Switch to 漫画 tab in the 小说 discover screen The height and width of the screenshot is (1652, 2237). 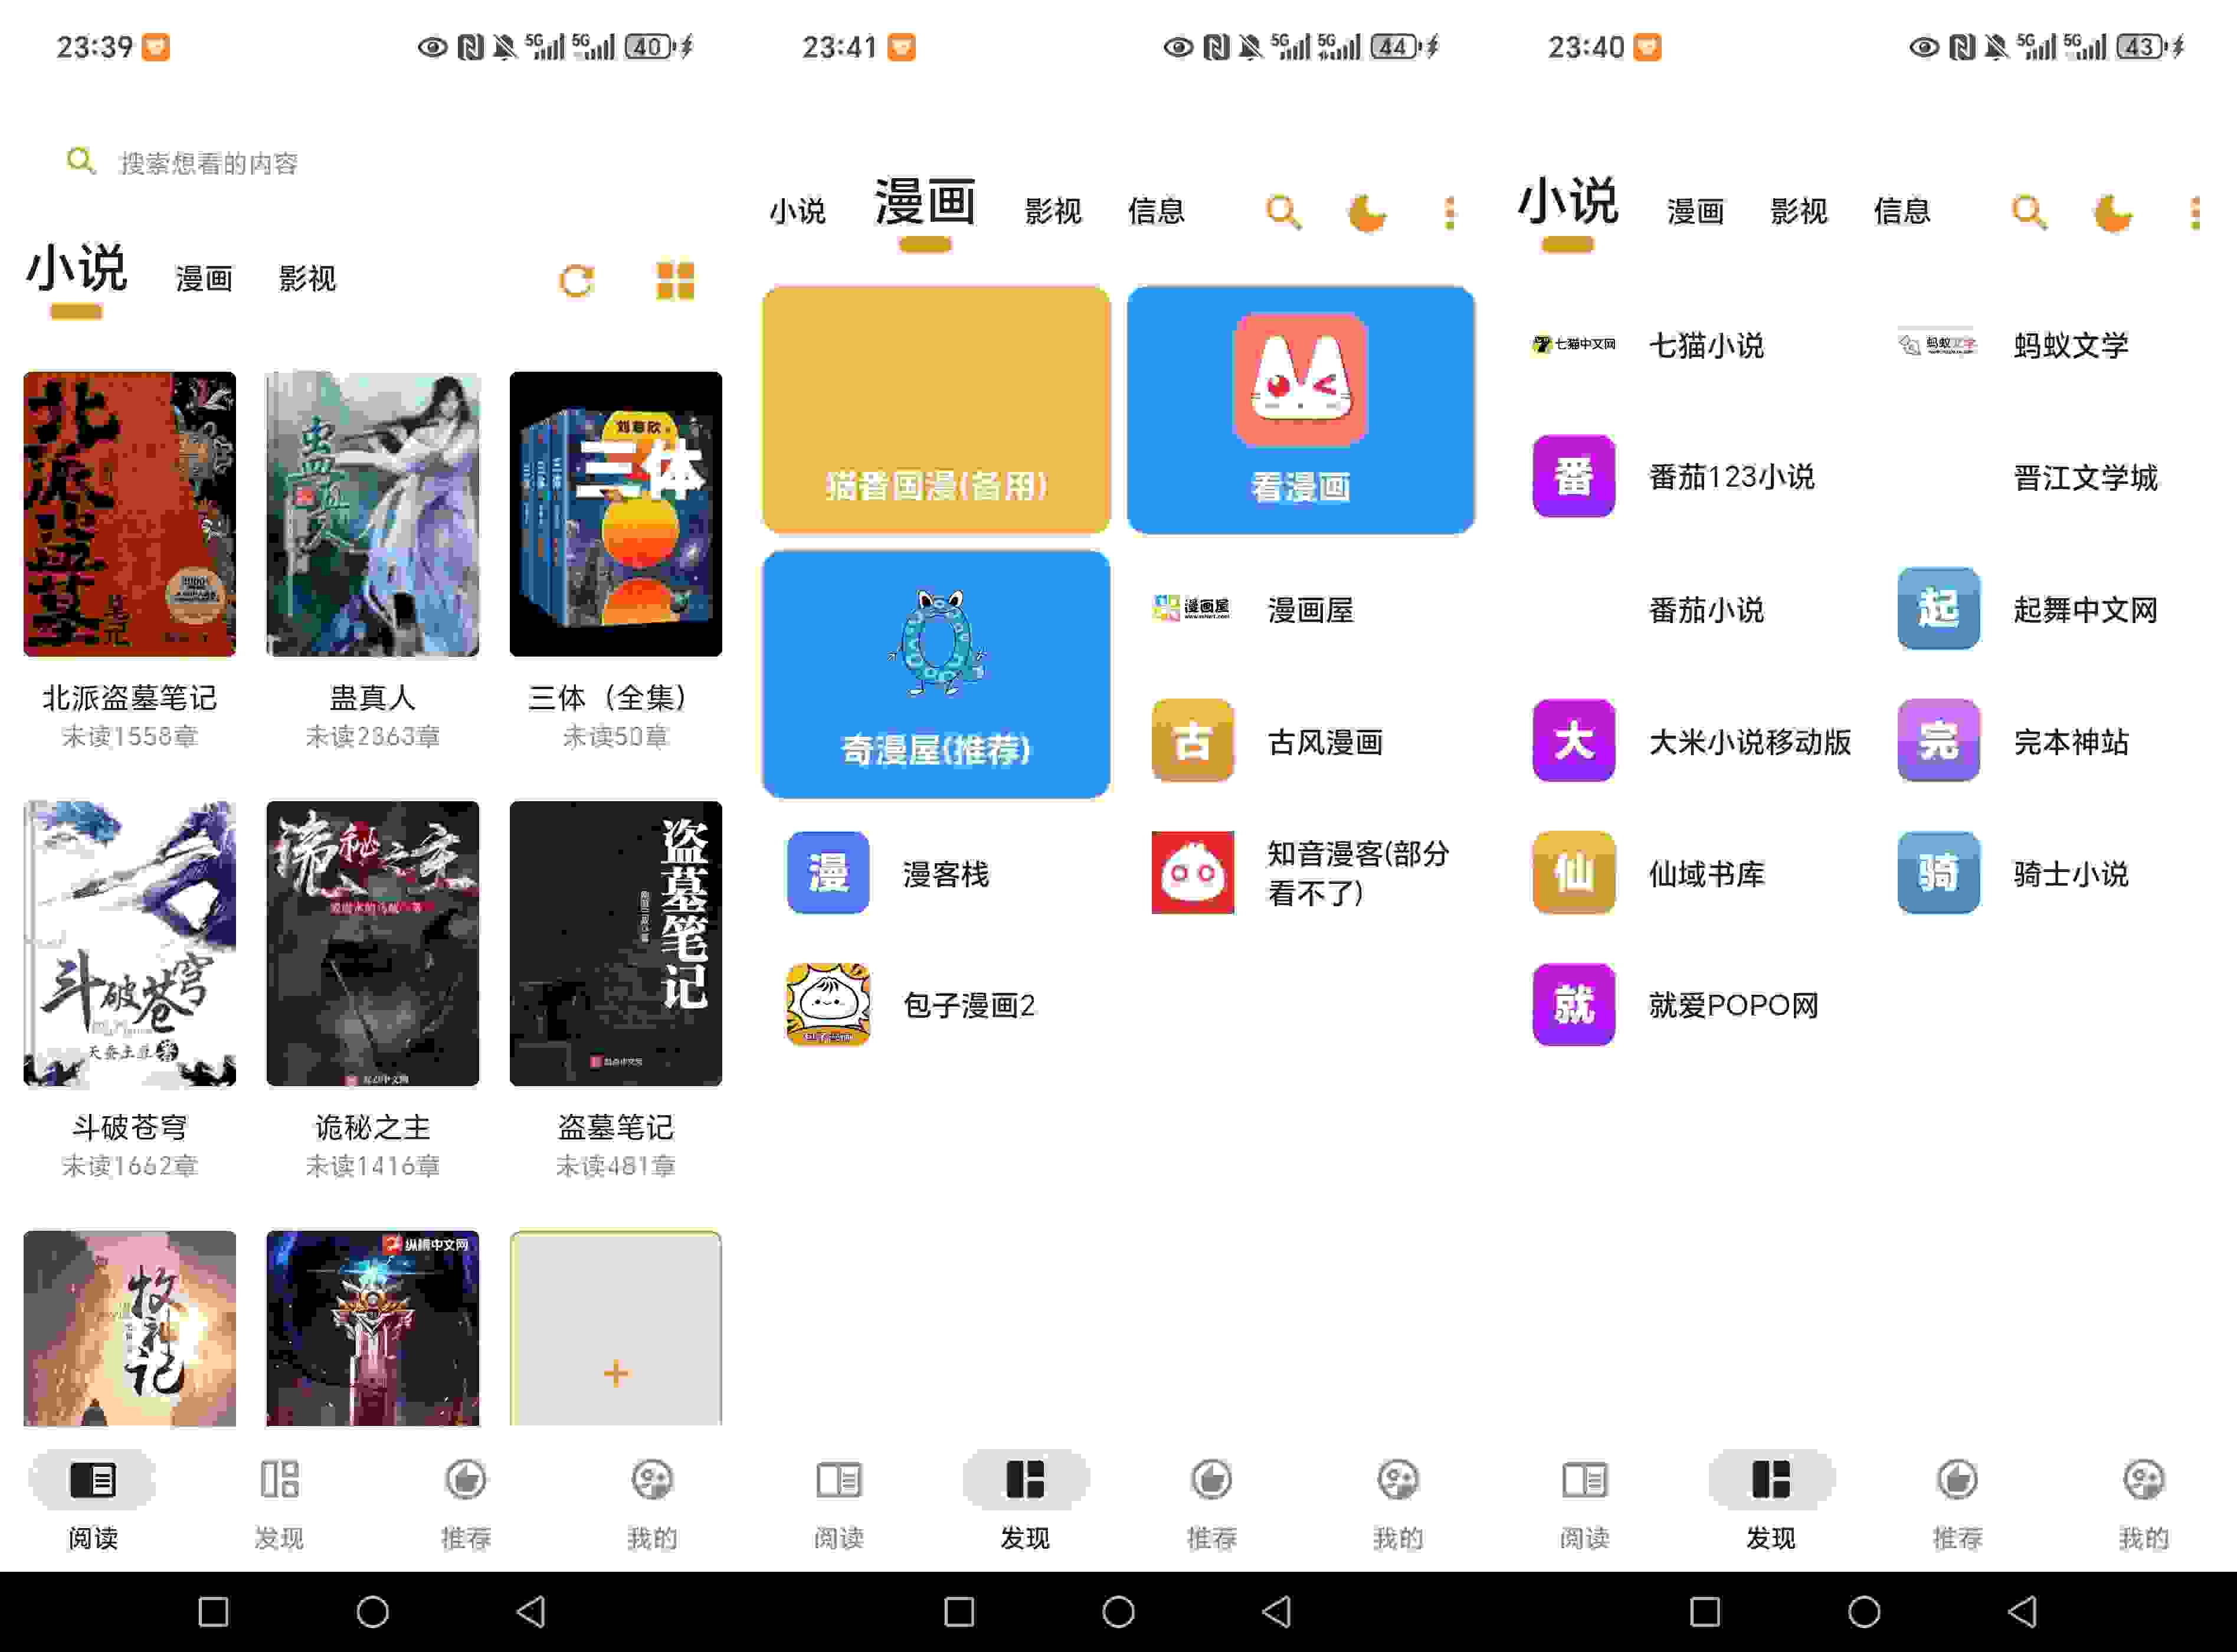[1695, 211]
